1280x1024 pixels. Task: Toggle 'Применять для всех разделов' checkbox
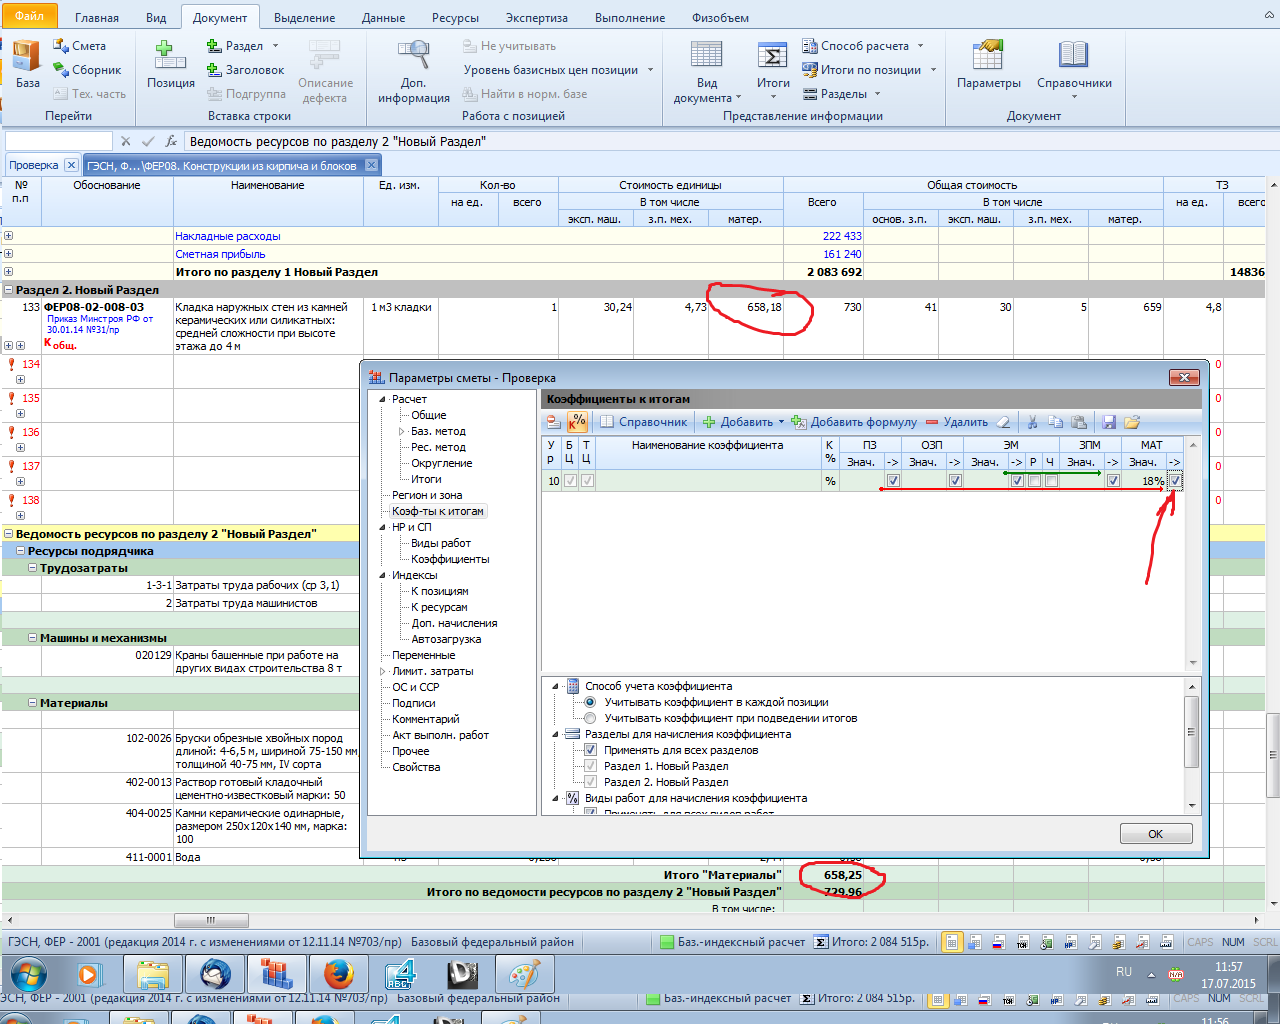pyautogui.click(x=590, y=750)
